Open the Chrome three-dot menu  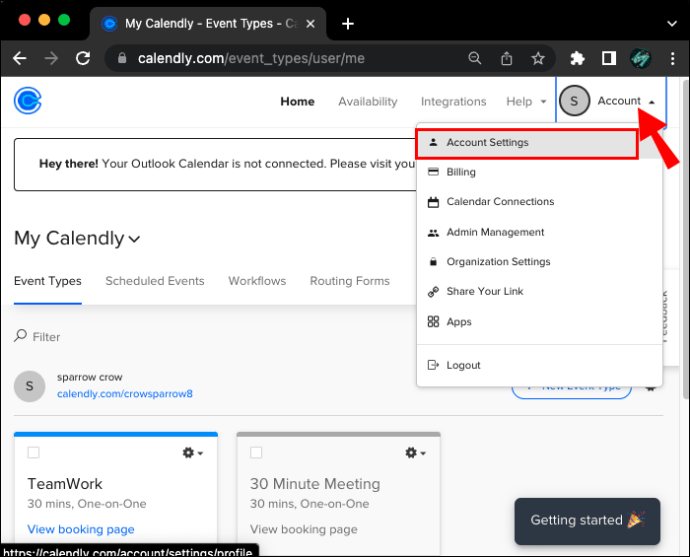(672, 58)
